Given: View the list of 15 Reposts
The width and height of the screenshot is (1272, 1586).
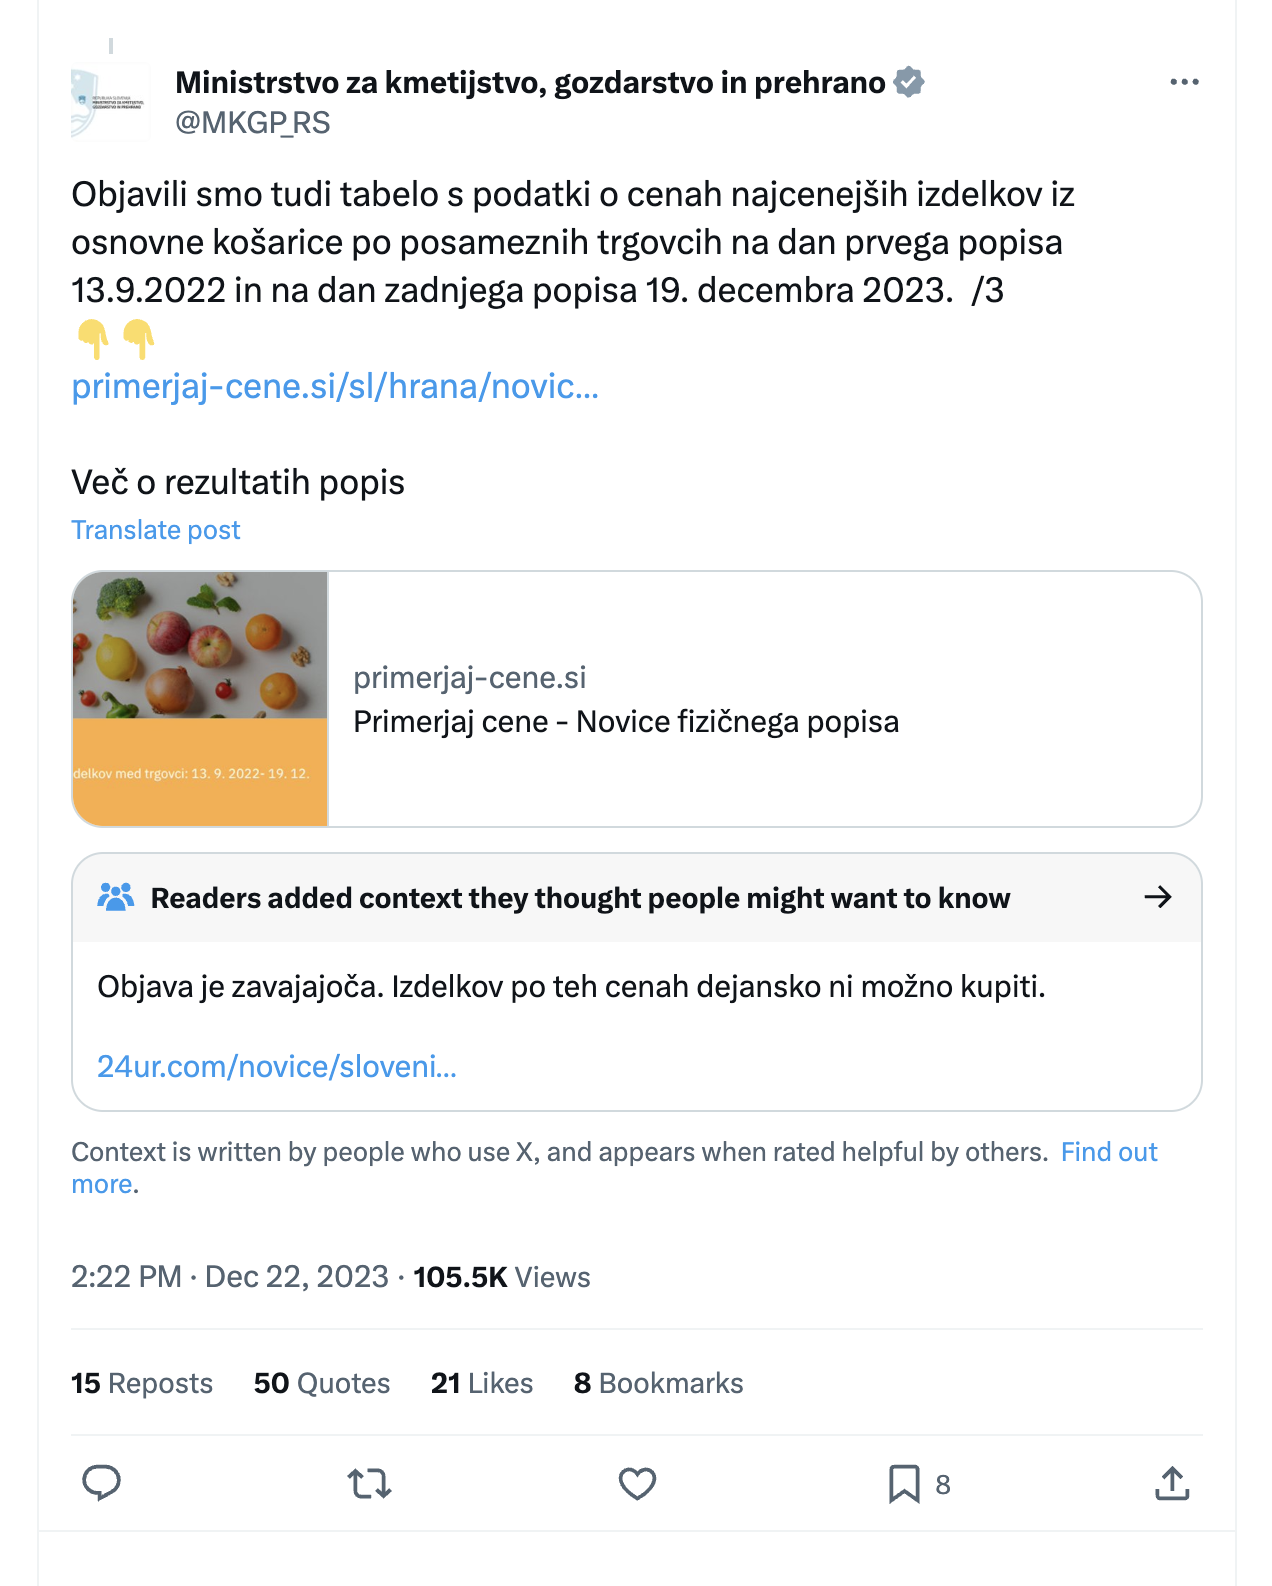Looking at the screenshot, I should (x=142, y=1383).
